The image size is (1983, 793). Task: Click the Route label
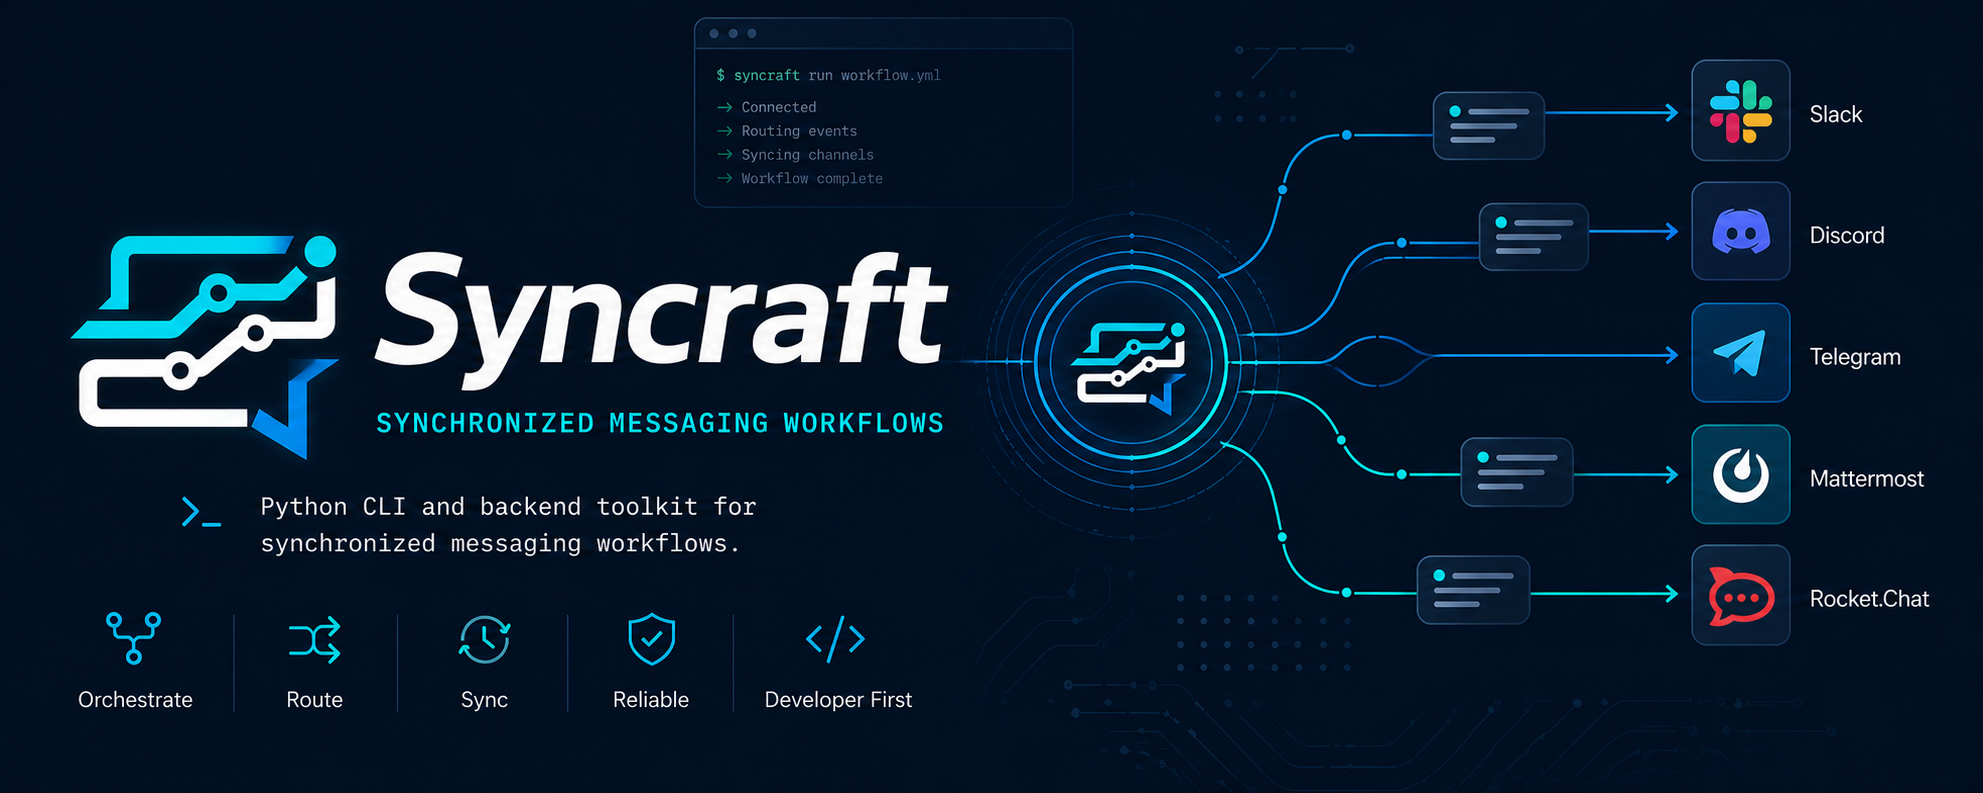point(314,700)
